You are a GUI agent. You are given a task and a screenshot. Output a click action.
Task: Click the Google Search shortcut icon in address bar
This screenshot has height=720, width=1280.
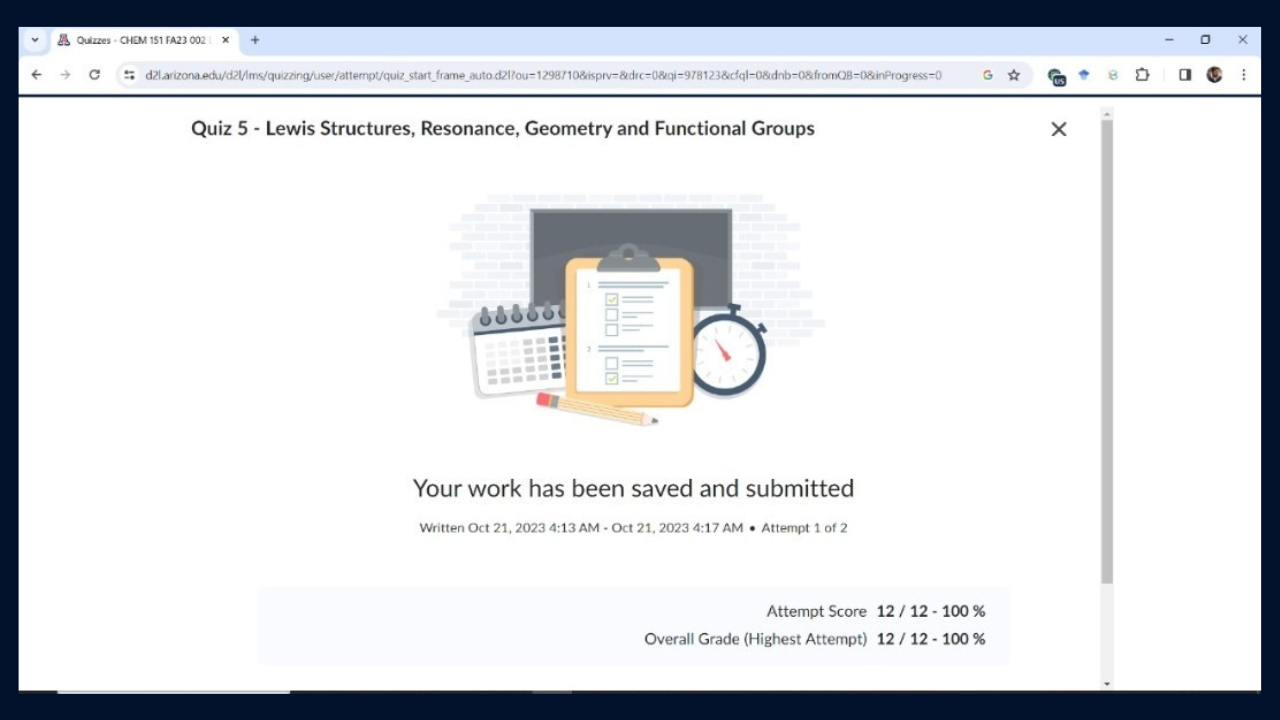[x=987, y=75]
